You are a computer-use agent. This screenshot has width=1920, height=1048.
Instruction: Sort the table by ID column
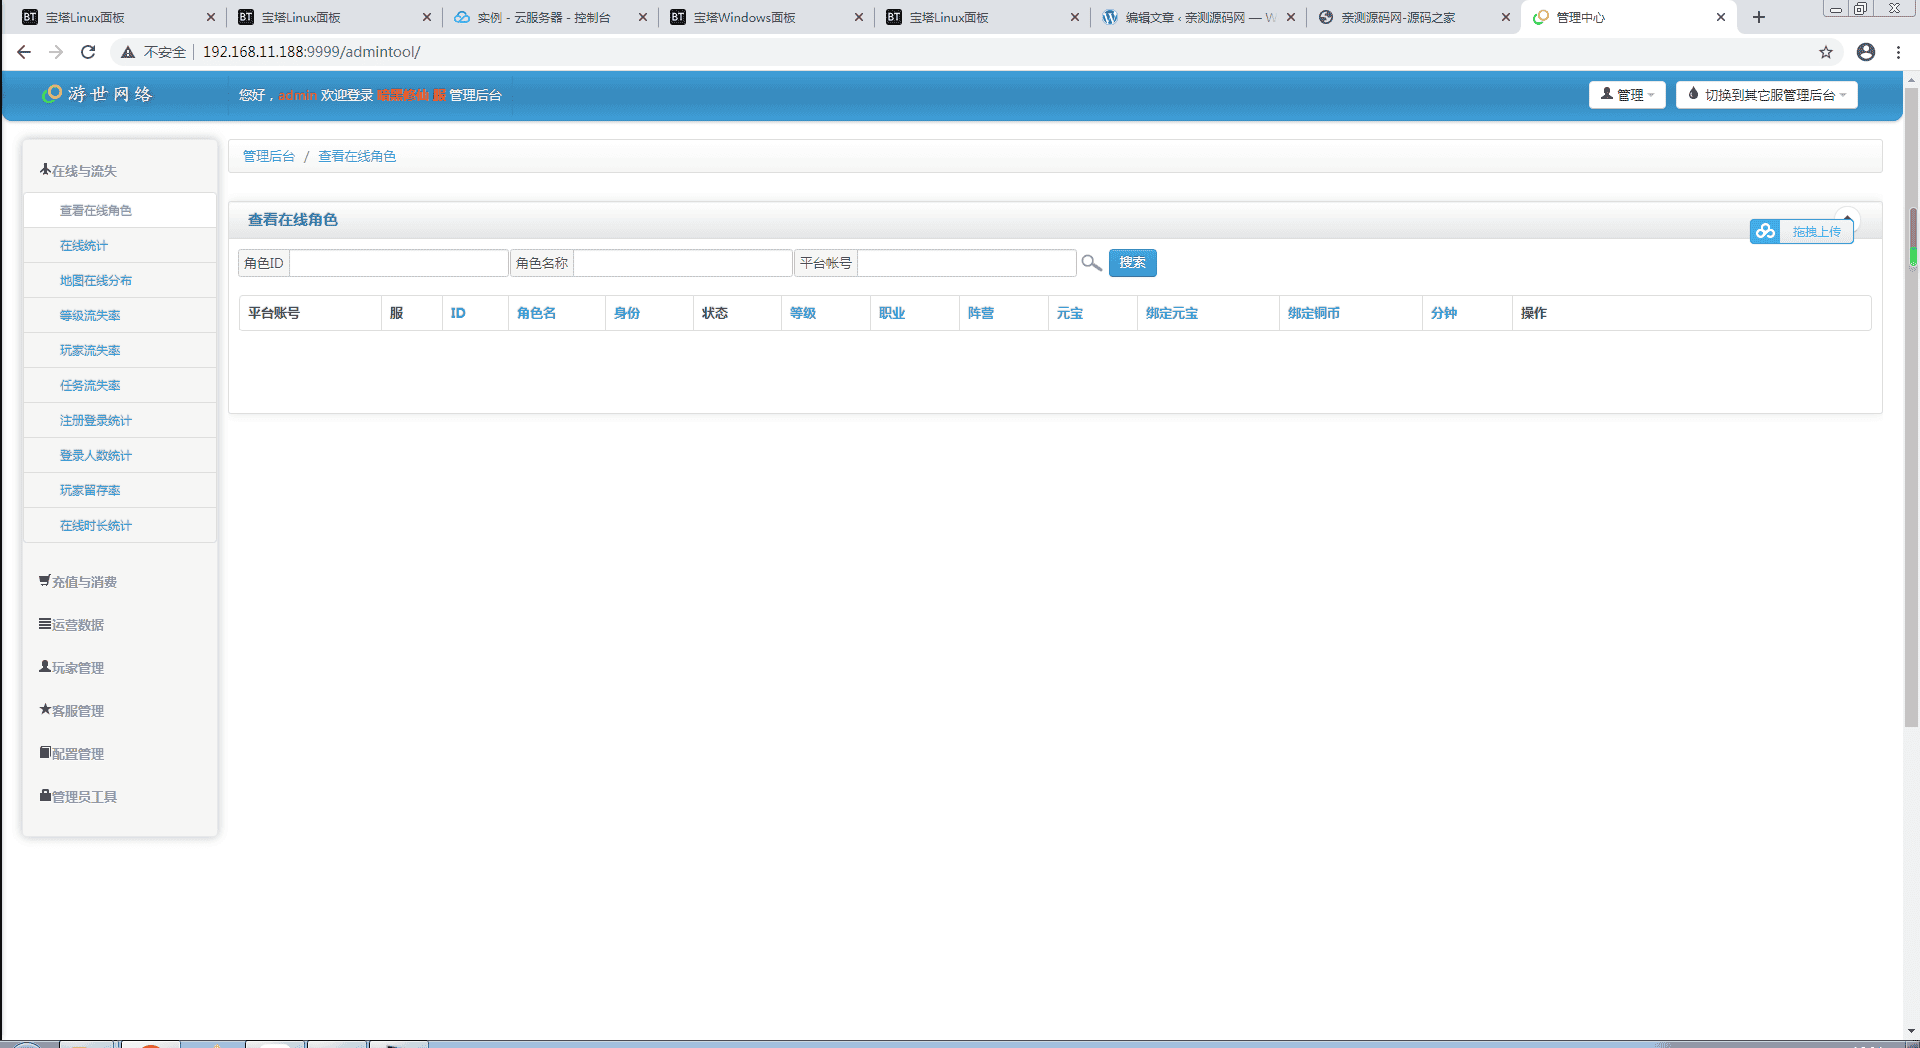(x=458, y=313)
